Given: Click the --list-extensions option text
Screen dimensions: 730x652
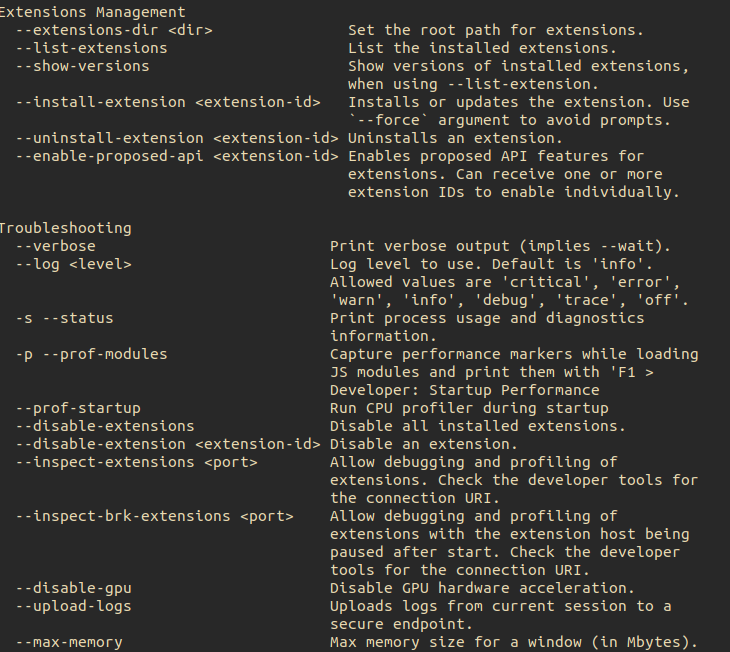Looking at the screenshot, I should pos(92,48).
